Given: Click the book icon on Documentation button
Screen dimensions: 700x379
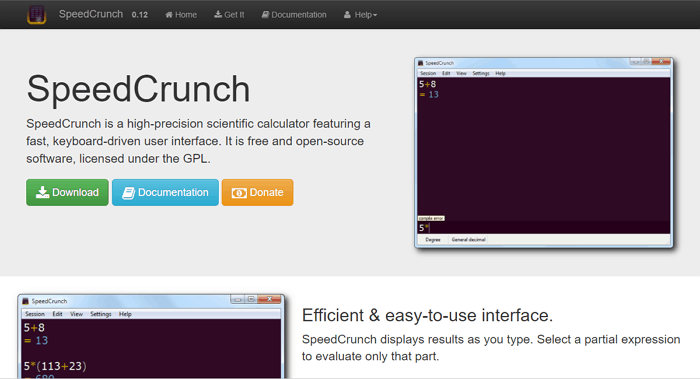Looking at the screenshot, I should [128, 193].
